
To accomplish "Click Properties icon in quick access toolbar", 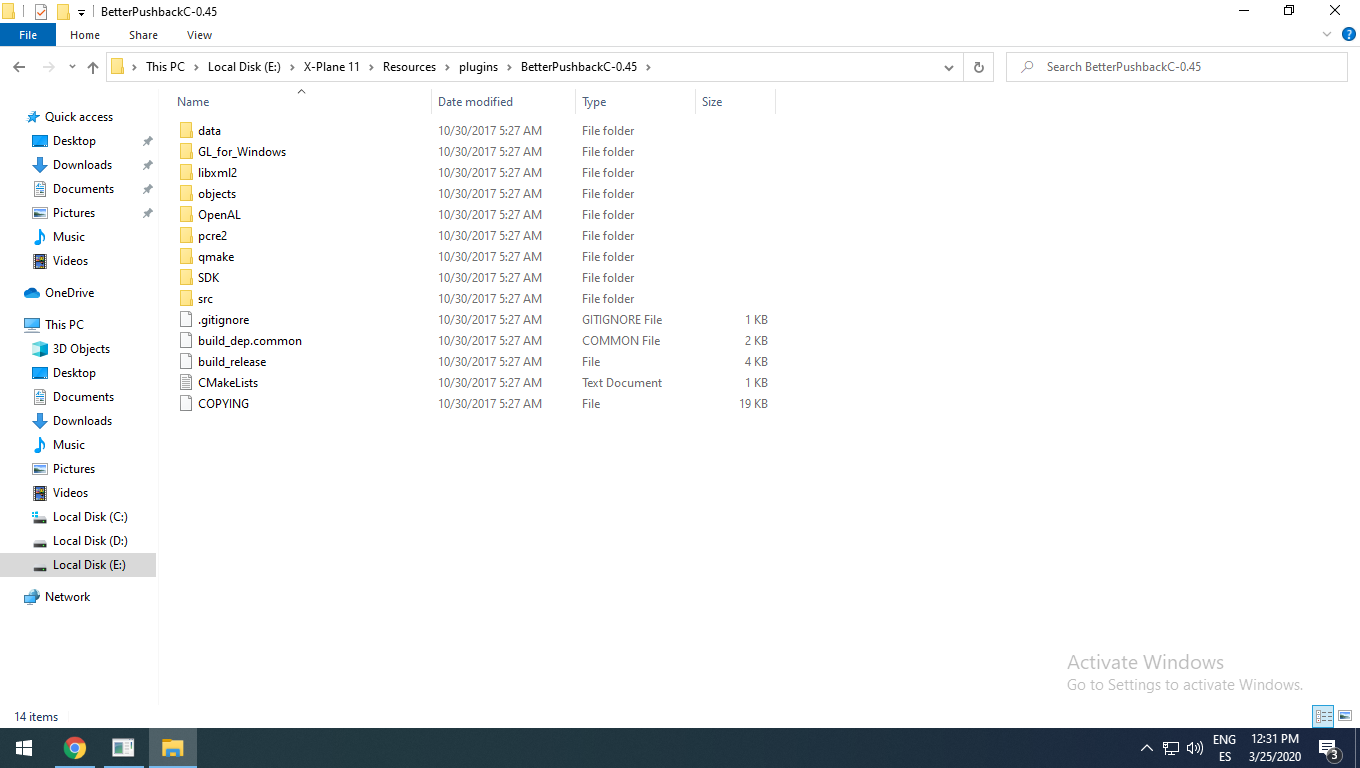I will coord(41,12).
